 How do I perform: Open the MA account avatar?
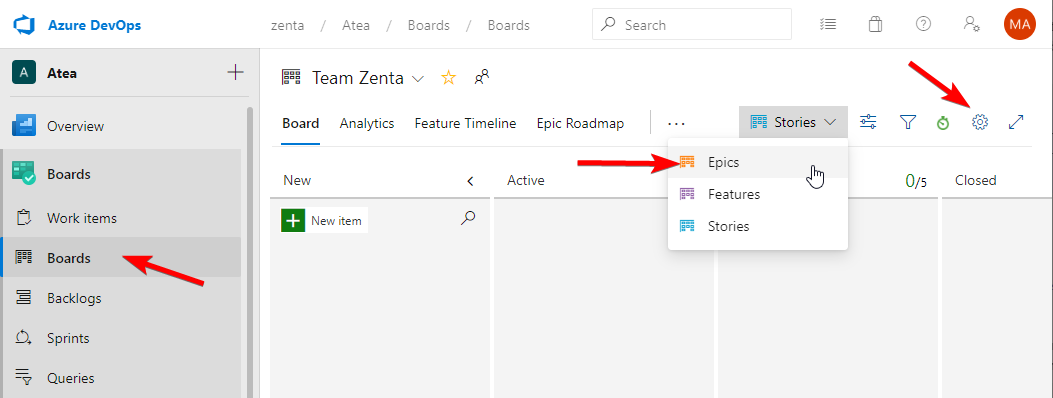(1019, 24)
